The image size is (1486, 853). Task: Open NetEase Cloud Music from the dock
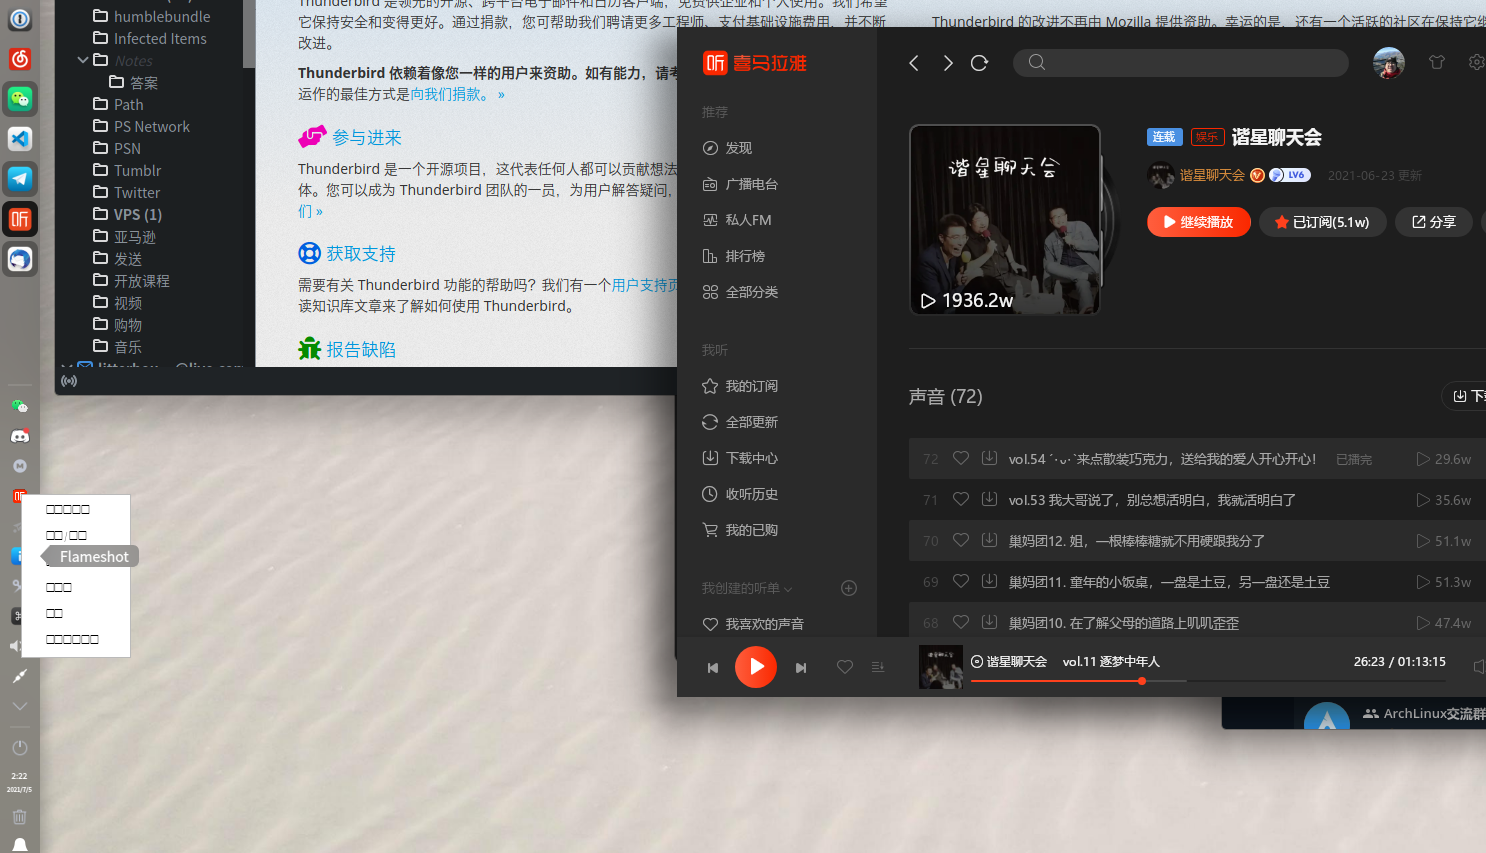tap(20, 59)
